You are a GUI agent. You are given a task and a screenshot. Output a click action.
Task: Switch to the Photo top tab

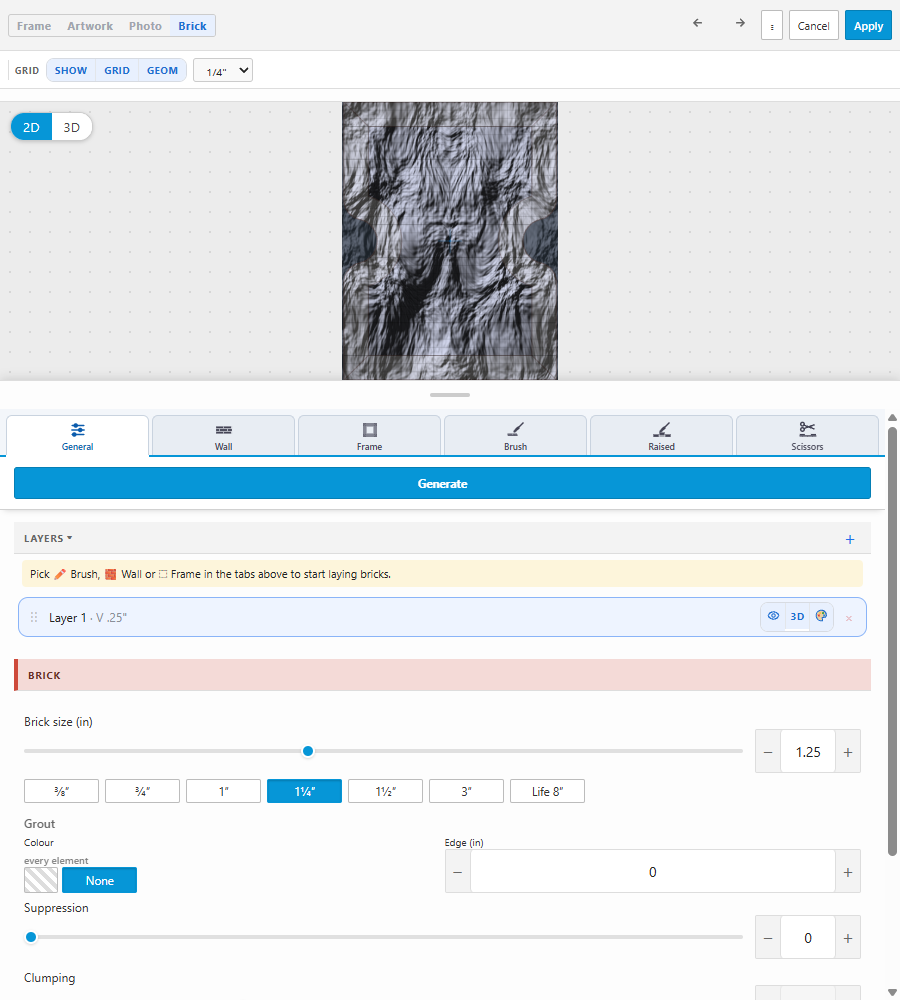145,26
